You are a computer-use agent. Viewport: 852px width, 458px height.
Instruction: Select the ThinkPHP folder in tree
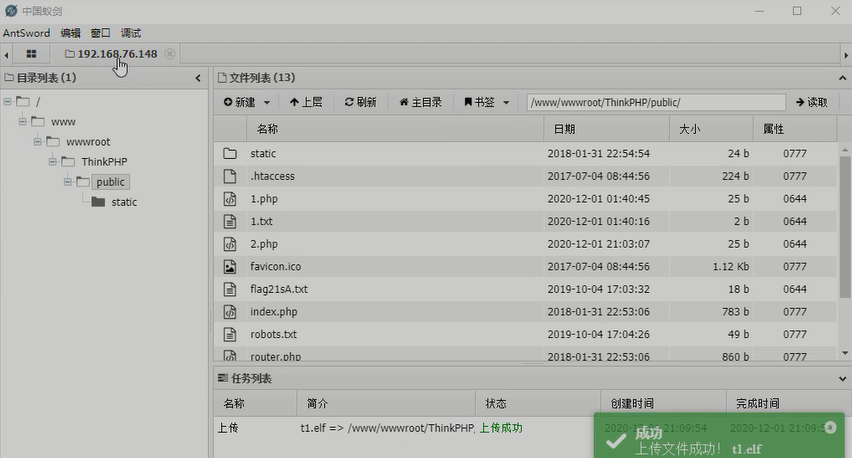pos(104,162)
